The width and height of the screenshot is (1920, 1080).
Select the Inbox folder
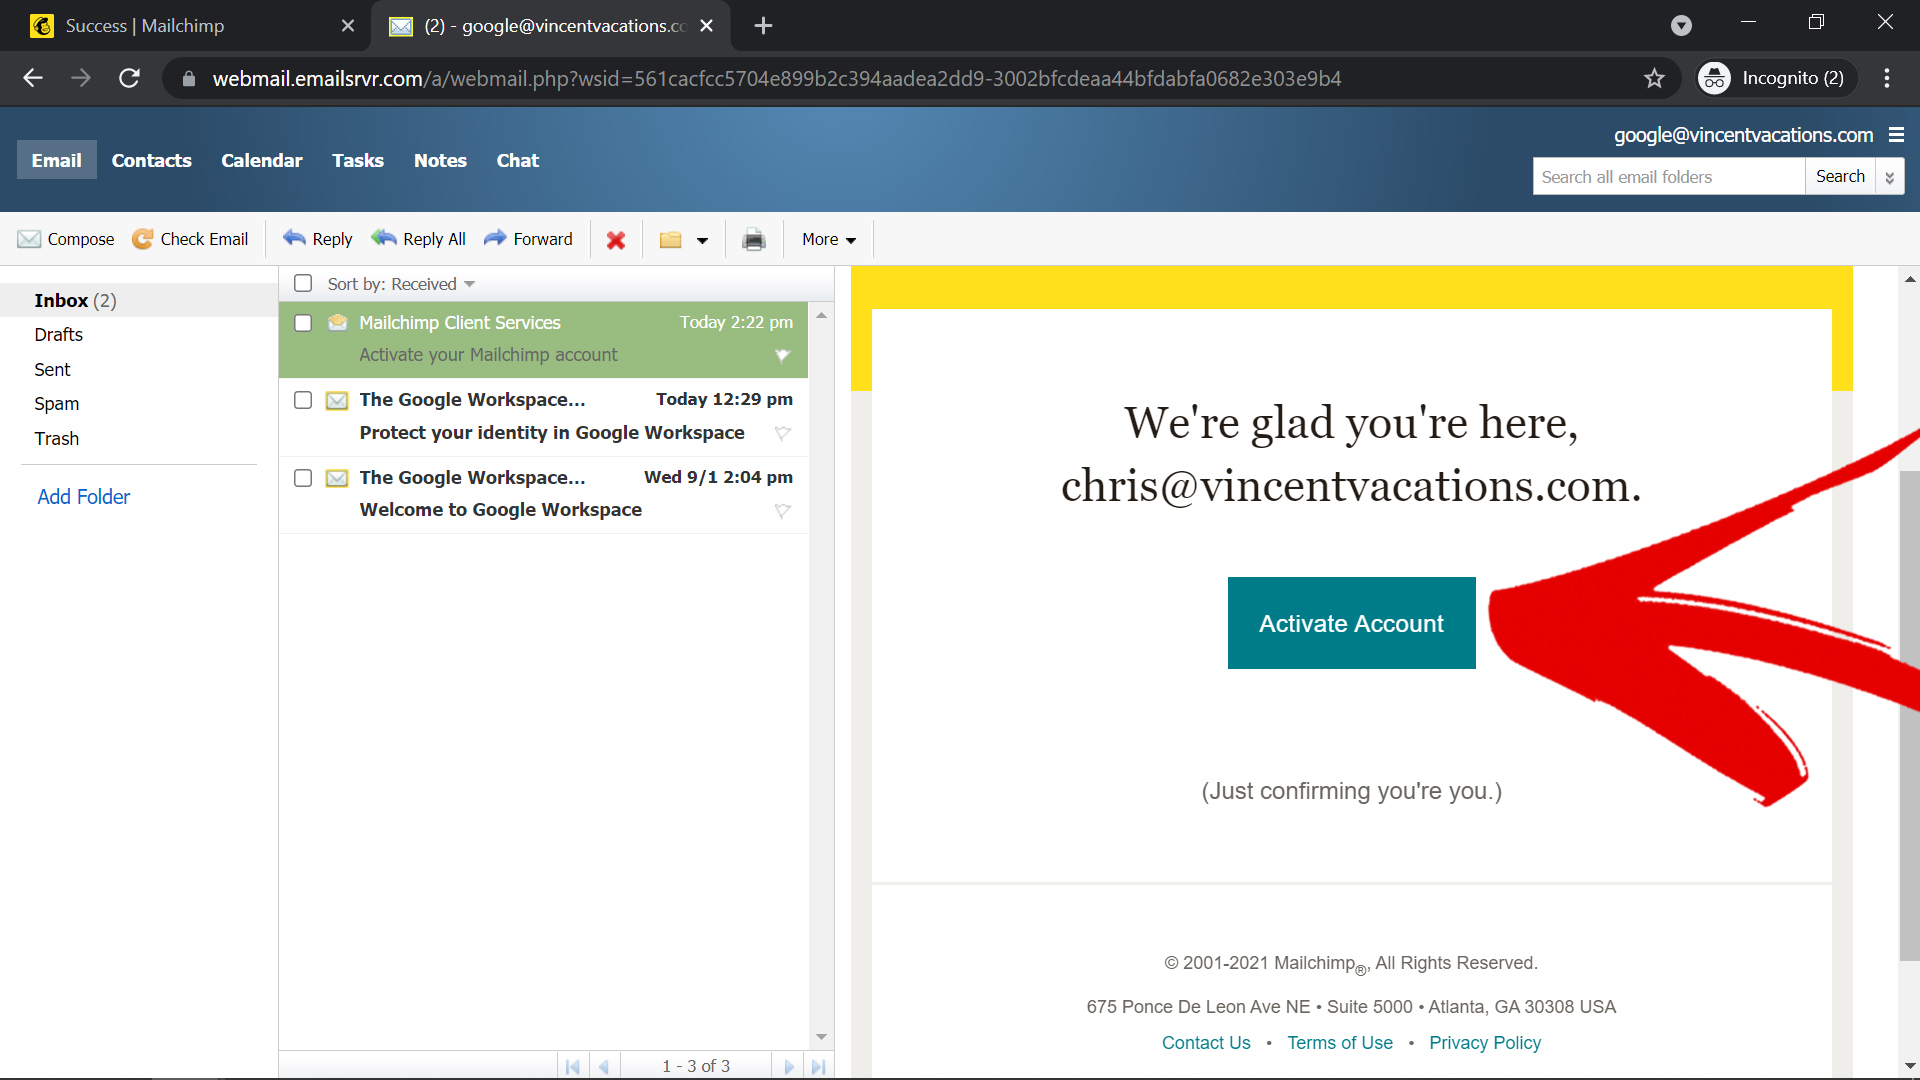coord(139,300)
